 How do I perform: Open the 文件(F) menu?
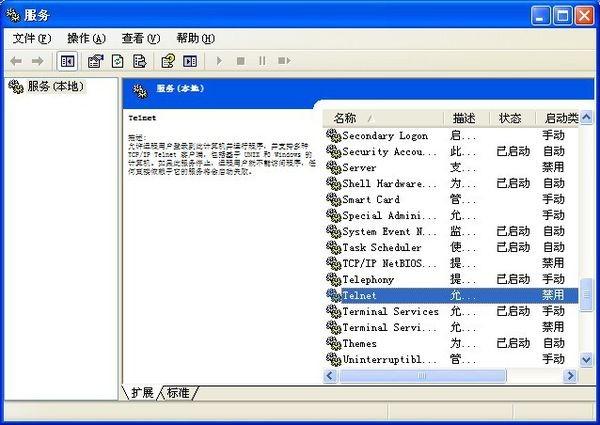[x=32, y=38]
